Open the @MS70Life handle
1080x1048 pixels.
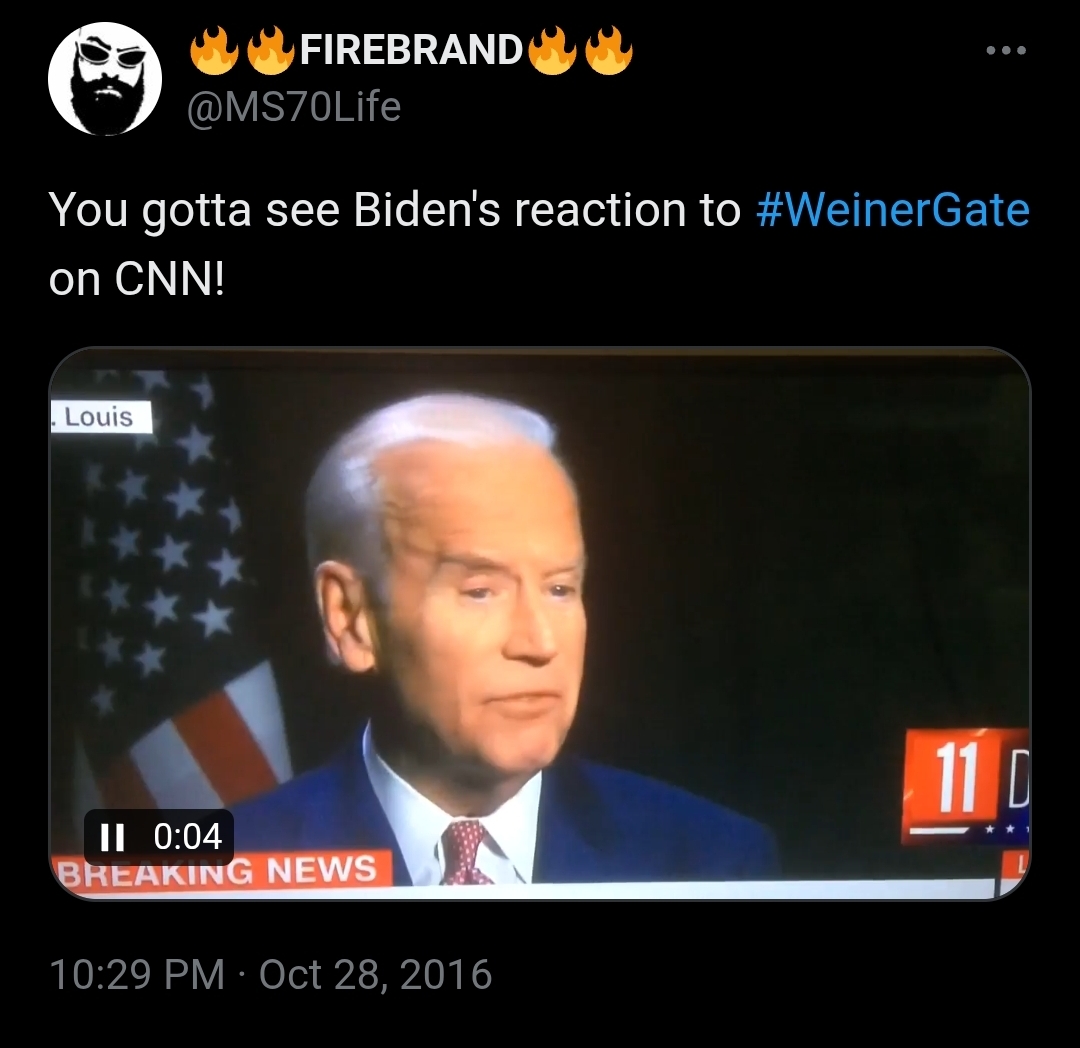pyautogui.click(x=294, y=107)
